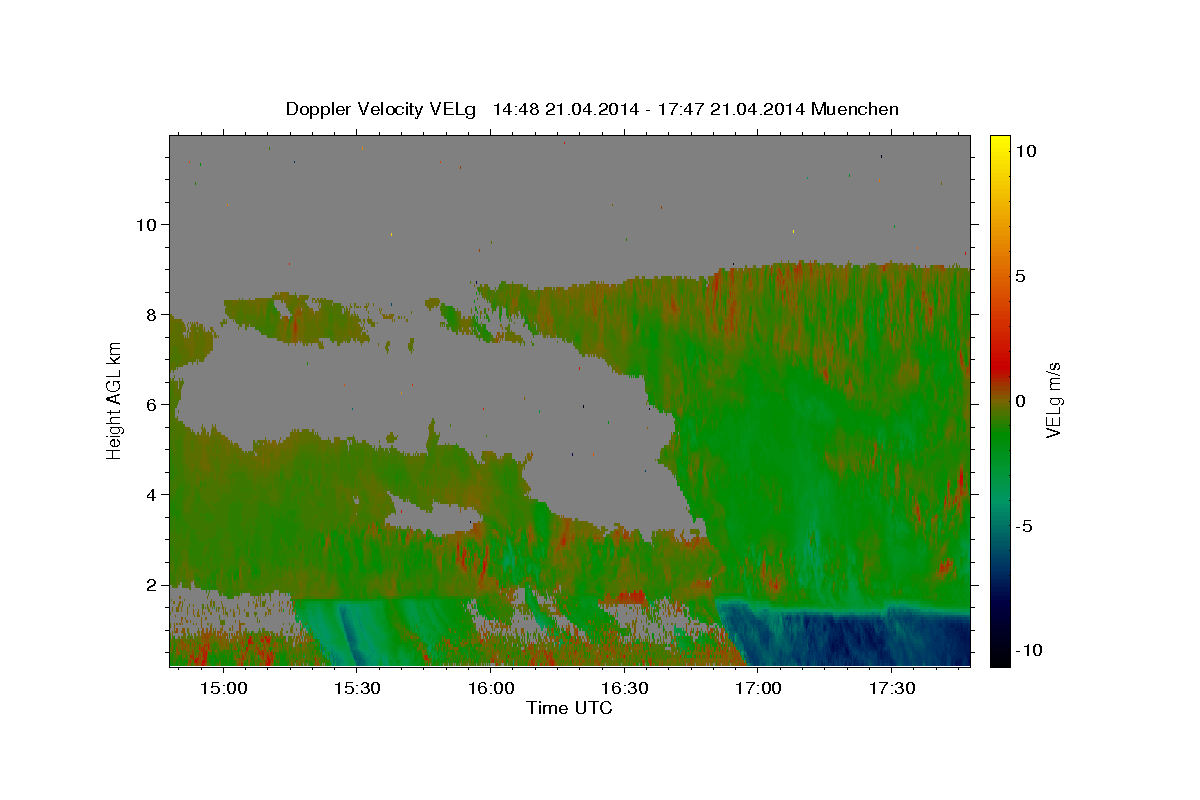Screen dimensions: 1200x800
Task: Click the '15:00' time axis label
Action: pyautogui.click(x=224, y=689)
